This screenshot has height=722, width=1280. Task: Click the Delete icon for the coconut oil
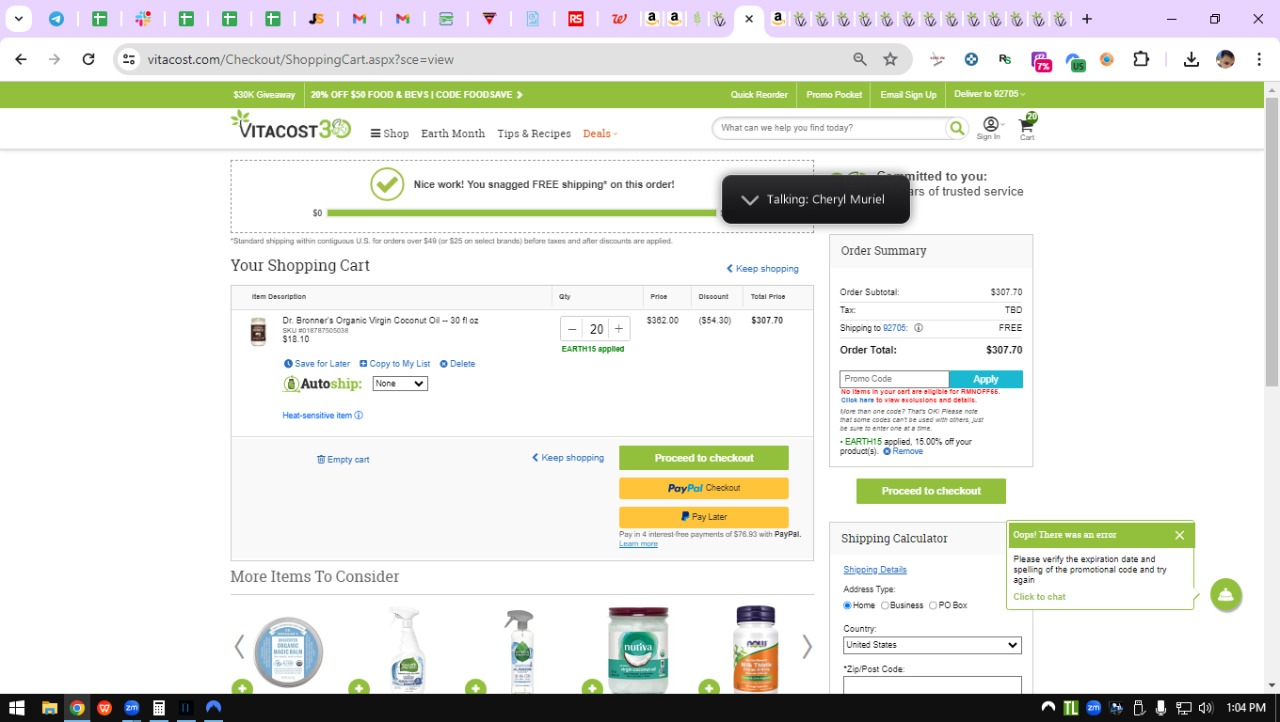(444, 364)
